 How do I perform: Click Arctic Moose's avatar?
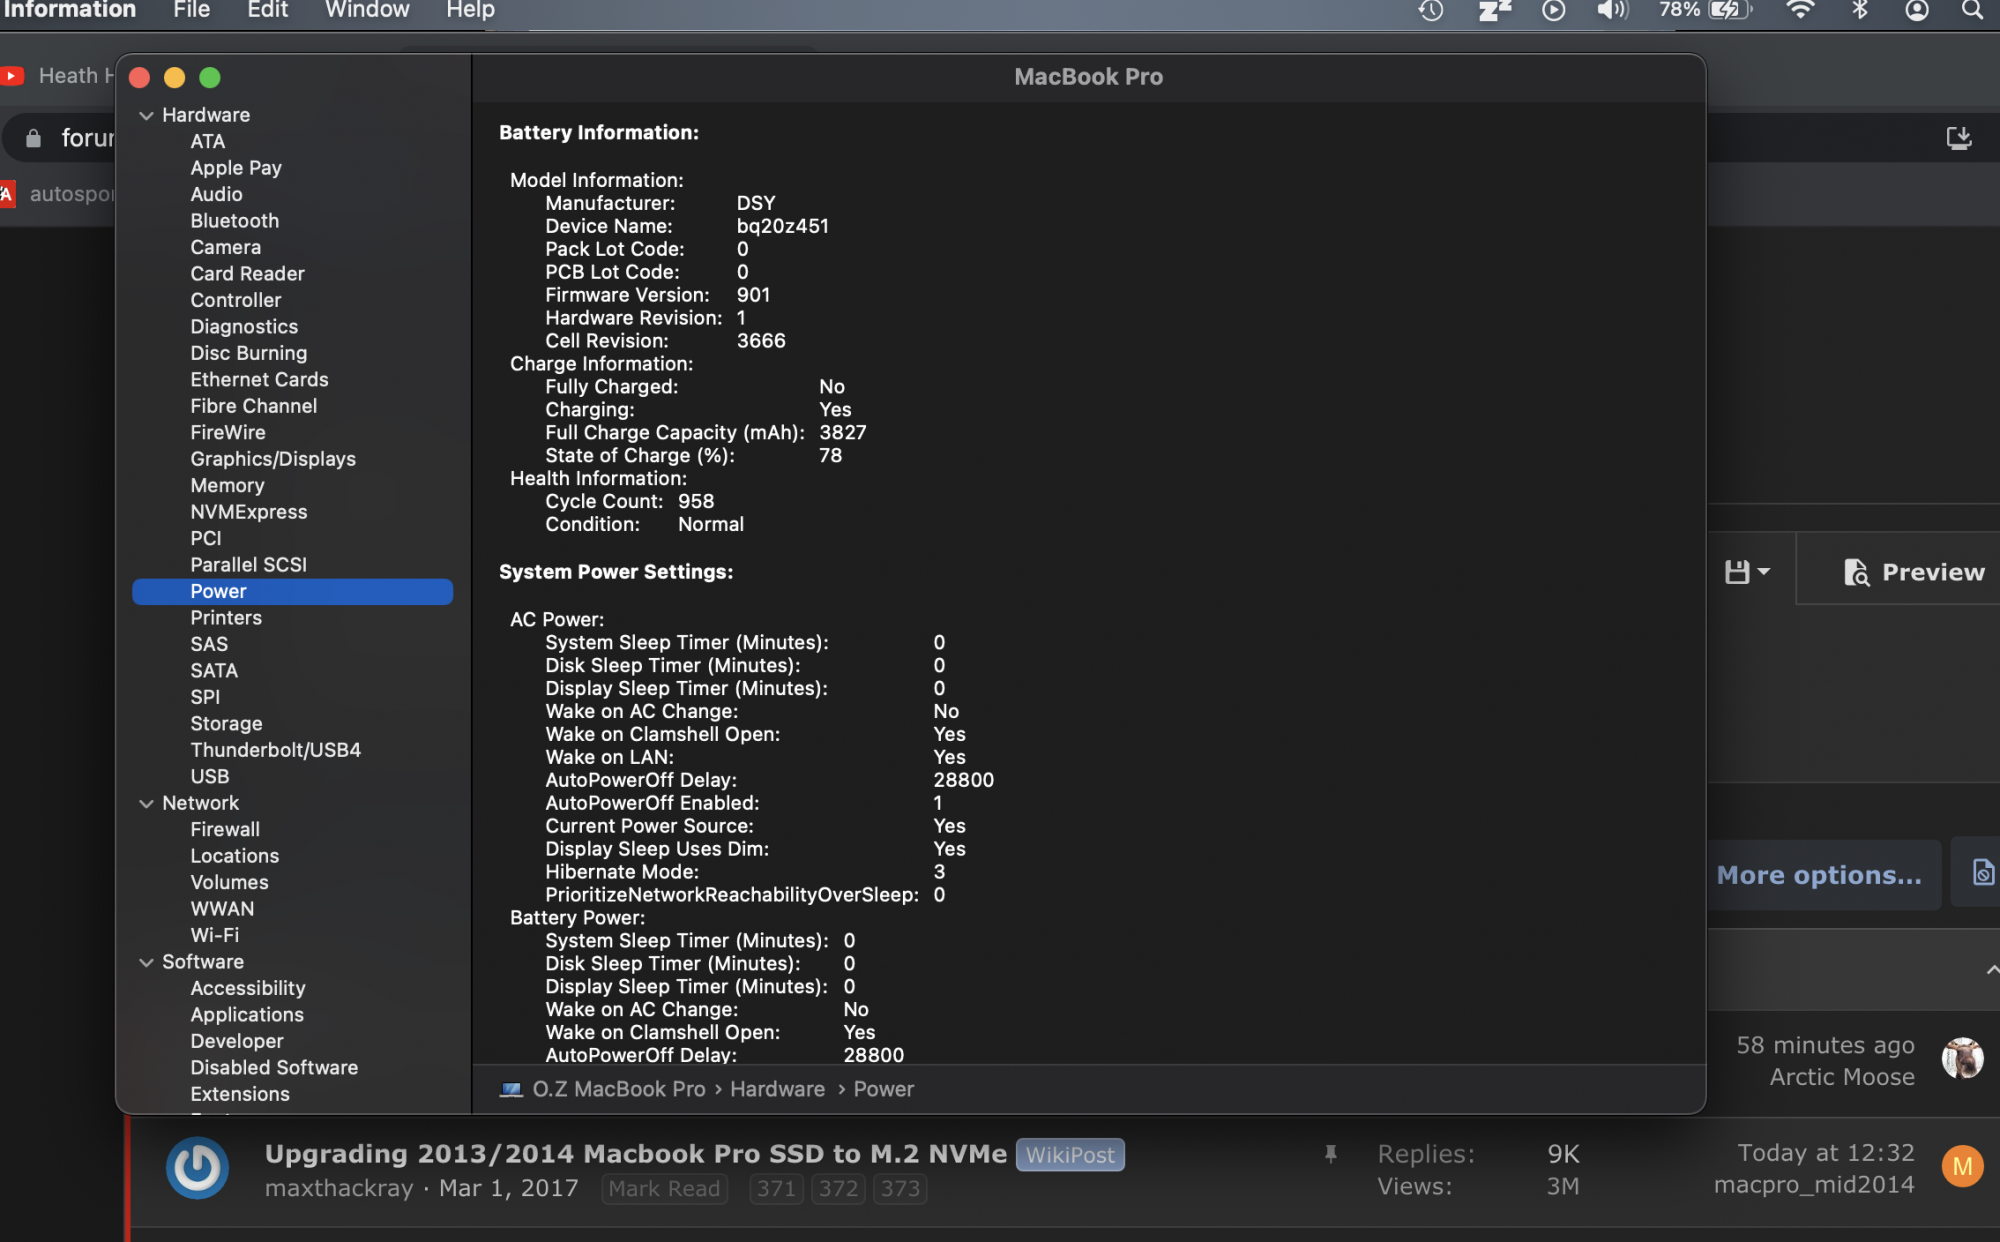[x=1962, y=1058]
